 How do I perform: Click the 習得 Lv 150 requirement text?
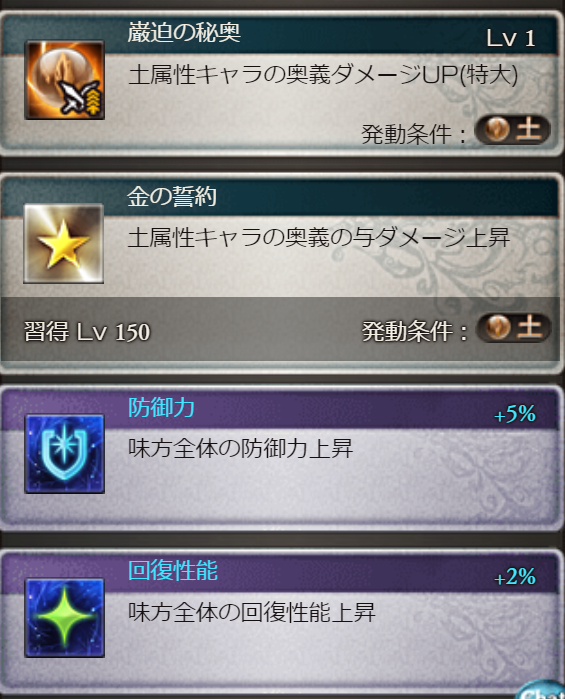(x=87, y=332)
